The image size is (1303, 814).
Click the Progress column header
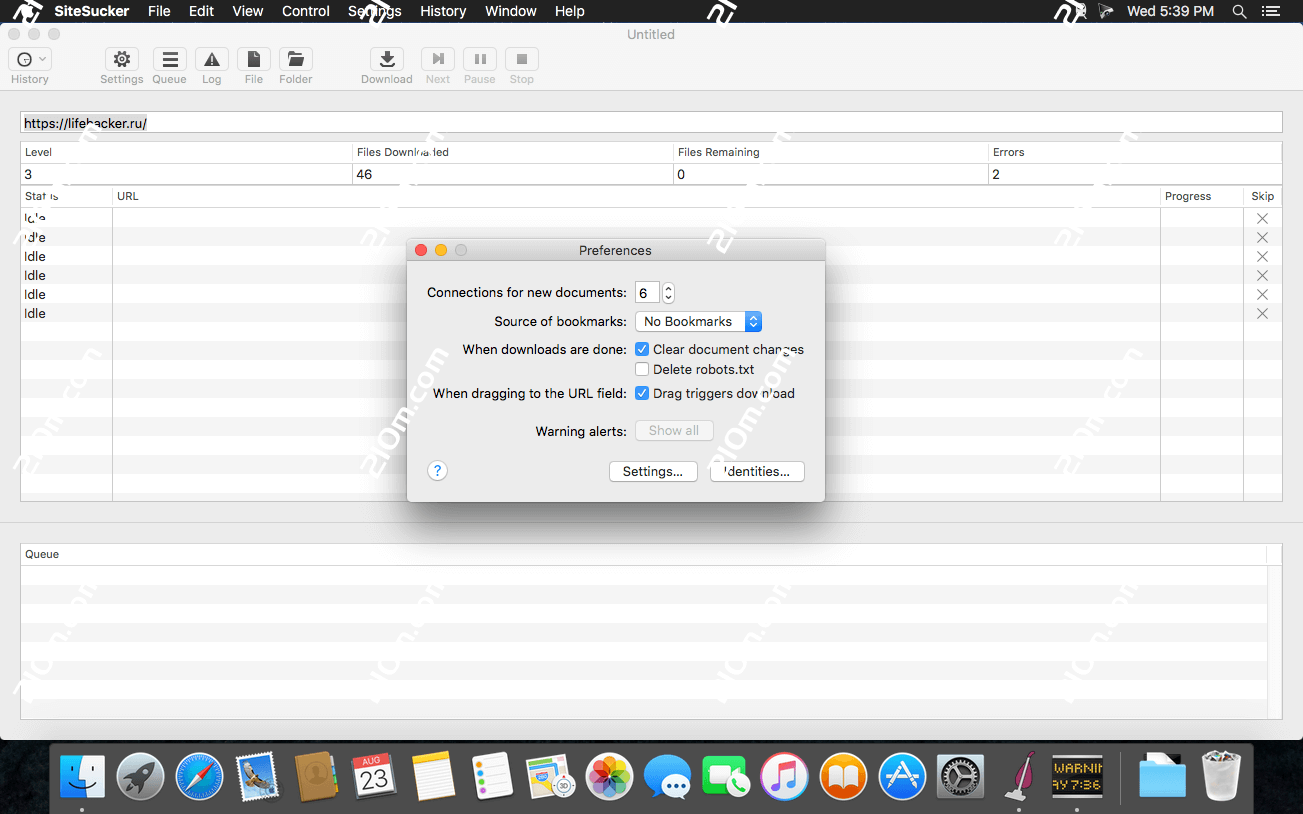tap(1201, 196)
